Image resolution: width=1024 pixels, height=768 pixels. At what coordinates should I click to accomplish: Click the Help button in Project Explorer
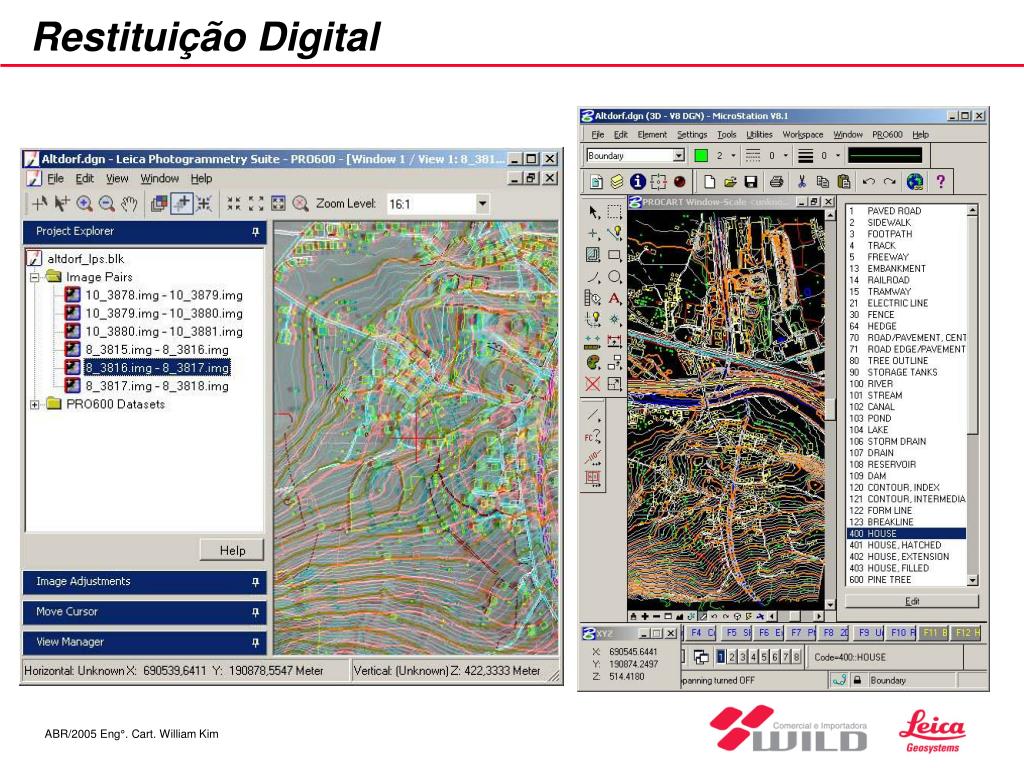(232, 551)
